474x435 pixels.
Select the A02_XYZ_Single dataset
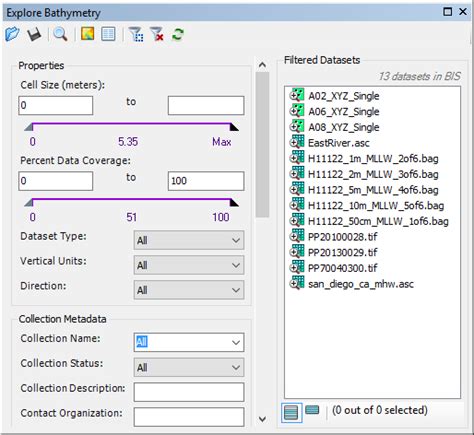(x=343, y=96)
